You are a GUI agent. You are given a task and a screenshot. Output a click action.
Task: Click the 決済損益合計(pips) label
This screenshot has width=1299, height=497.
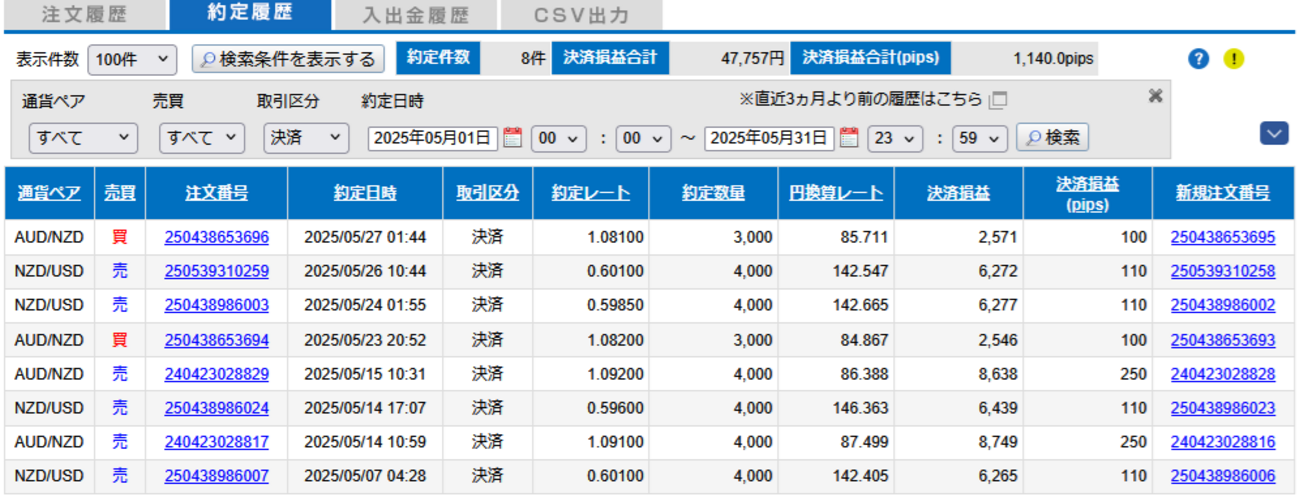871,58
